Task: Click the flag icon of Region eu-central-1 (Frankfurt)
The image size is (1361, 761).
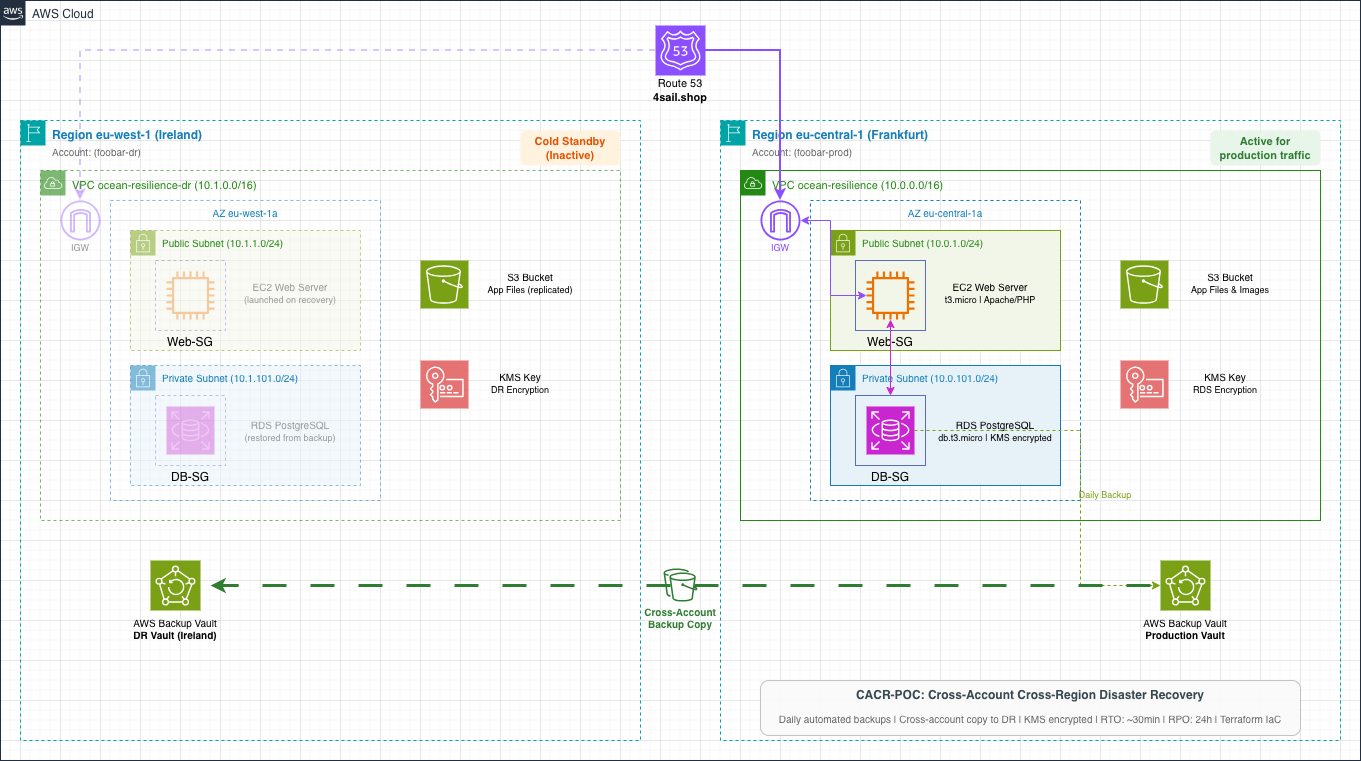Action: click(x=734, y=134)
